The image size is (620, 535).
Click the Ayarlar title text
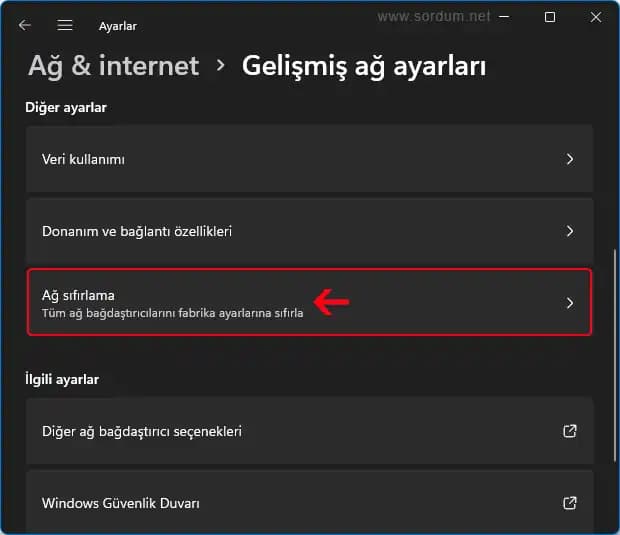click(x=118, y=26)
